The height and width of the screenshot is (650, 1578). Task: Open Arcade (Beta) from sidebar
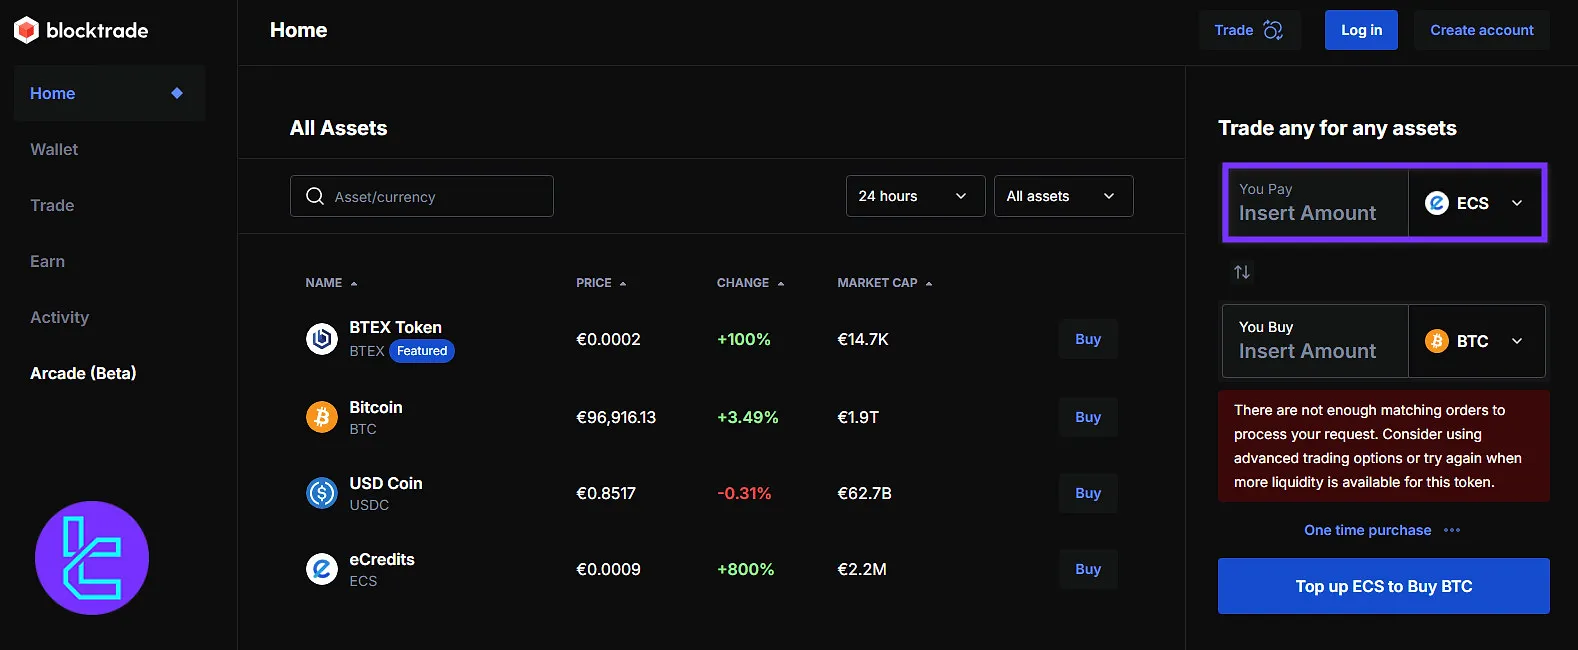click(83, 373)
